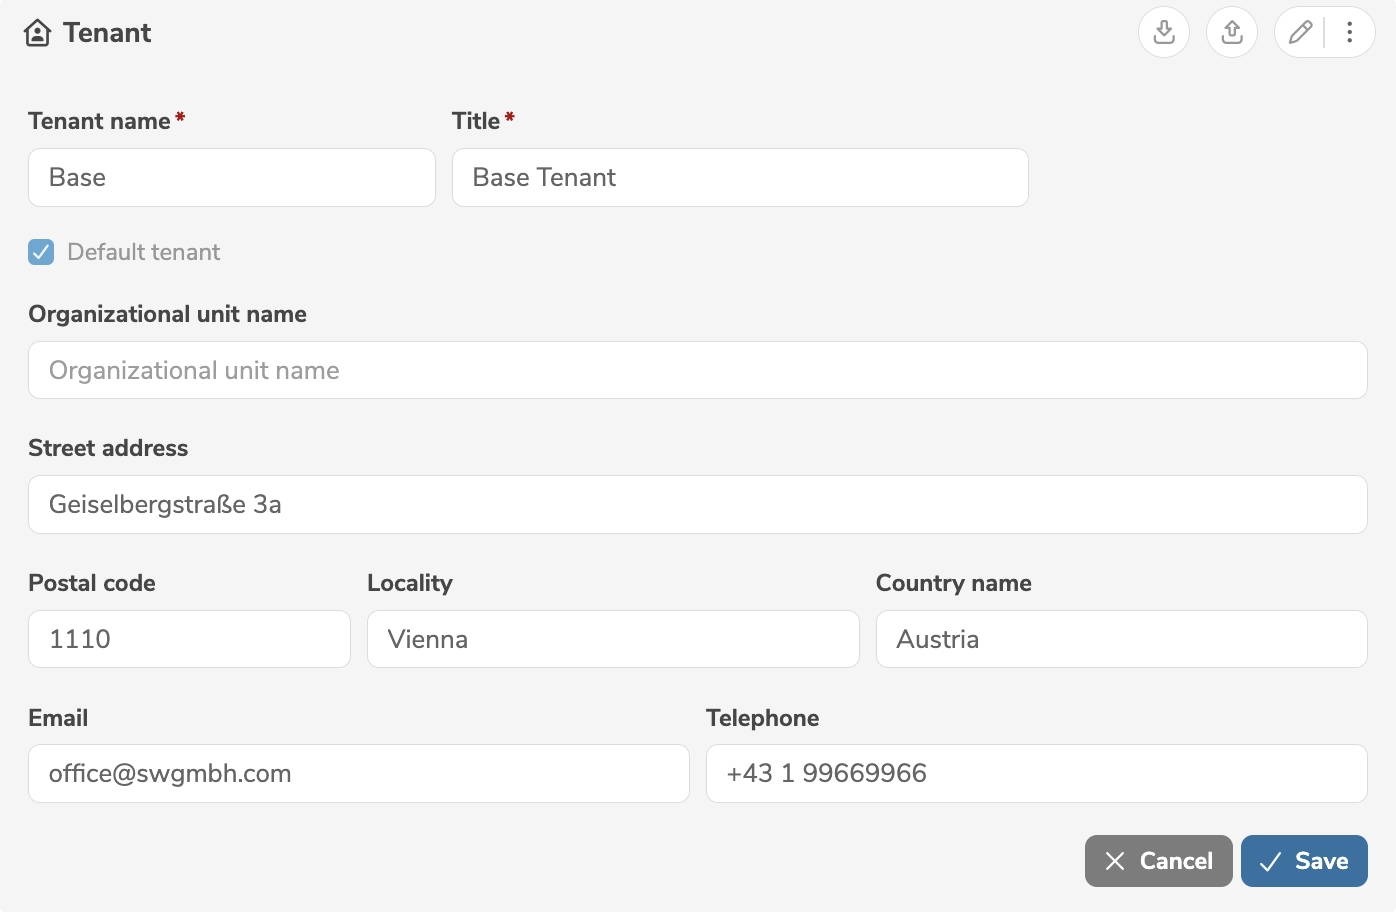Click the upload/export icon in header
The image size is (1396, 912).
[x=1231, y=32]
